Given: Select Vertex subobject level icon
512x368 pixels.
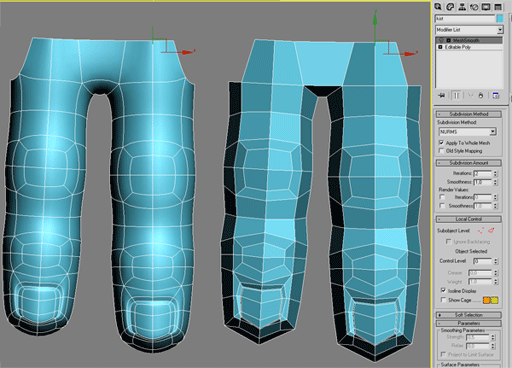Looking at the screenshot, I should point(481,230).
